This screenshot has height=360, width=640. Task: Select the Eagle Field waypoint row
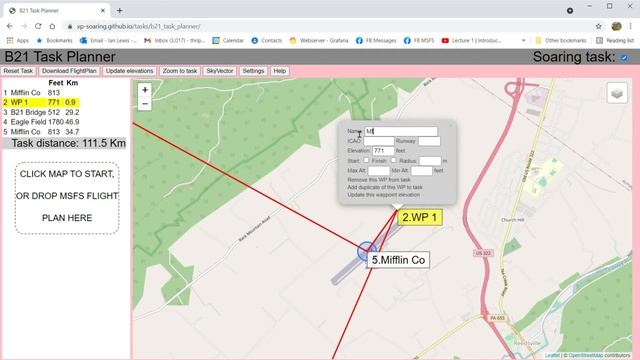pos(41,122)
